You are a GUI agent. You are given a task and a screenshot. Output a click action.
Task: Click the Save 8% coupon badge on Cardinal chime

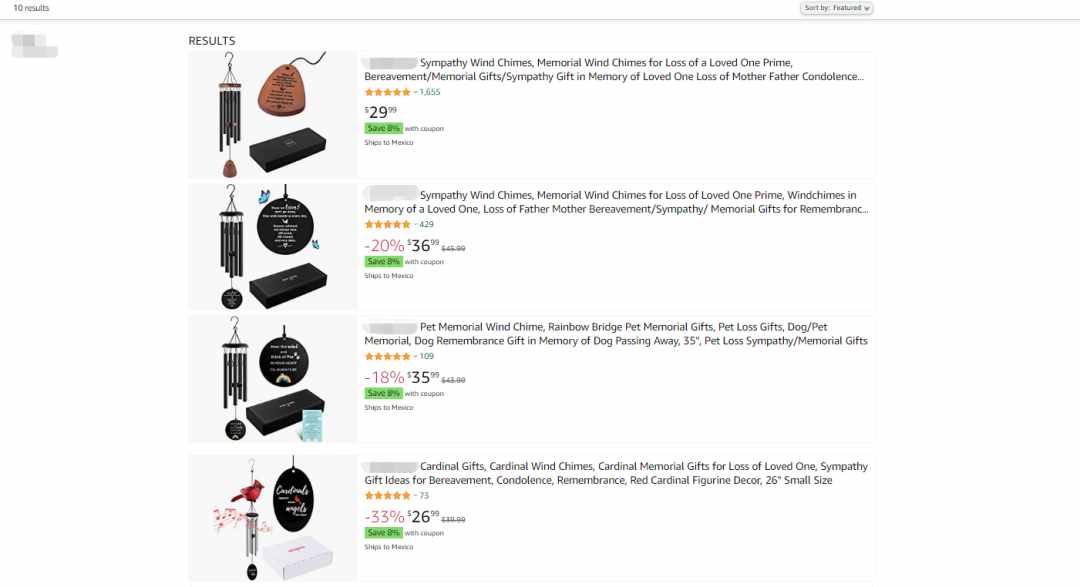384,533
